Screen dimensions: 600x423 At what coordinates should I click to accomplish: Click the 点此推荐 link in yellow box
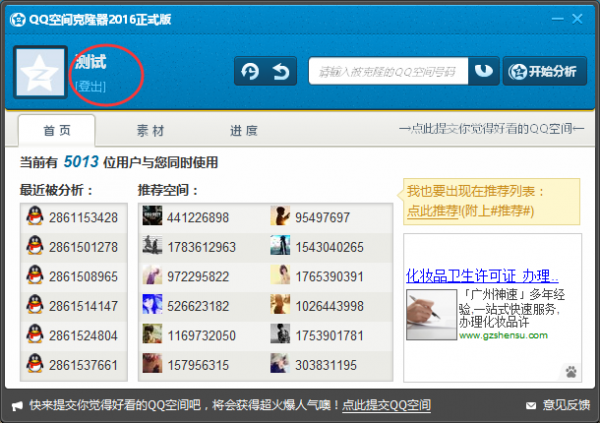(434, 211)
